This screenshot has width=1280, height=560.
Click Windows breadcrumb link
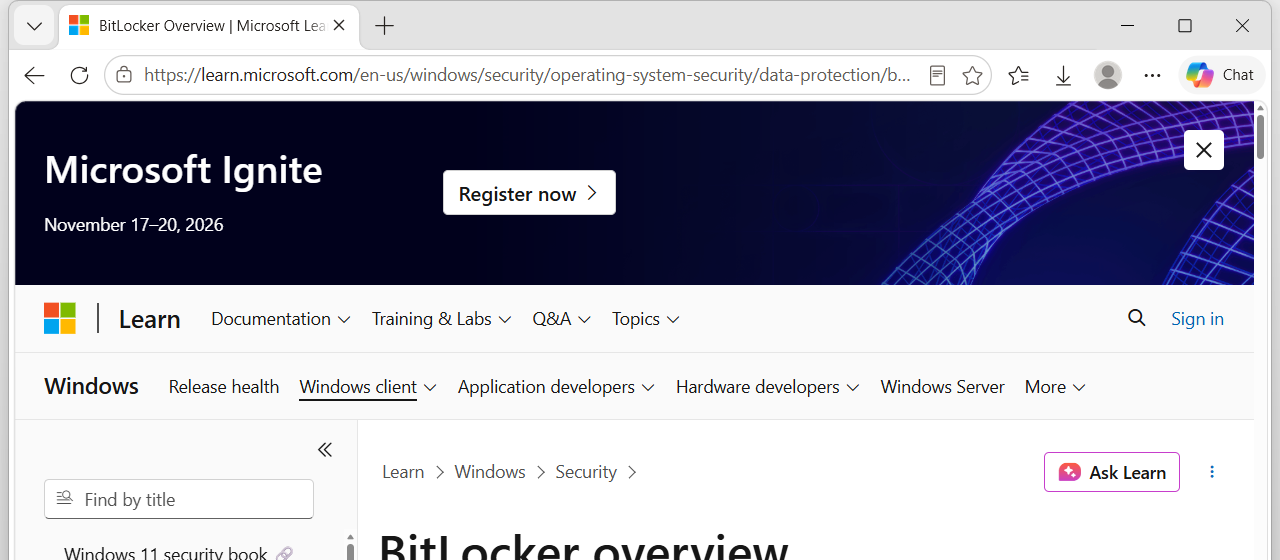click(x=490, y=472)
